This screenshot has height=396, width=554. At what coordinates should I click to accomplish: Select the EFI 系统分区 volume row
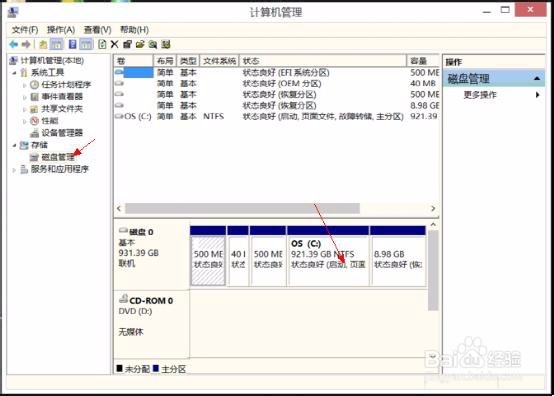[277, 72]
